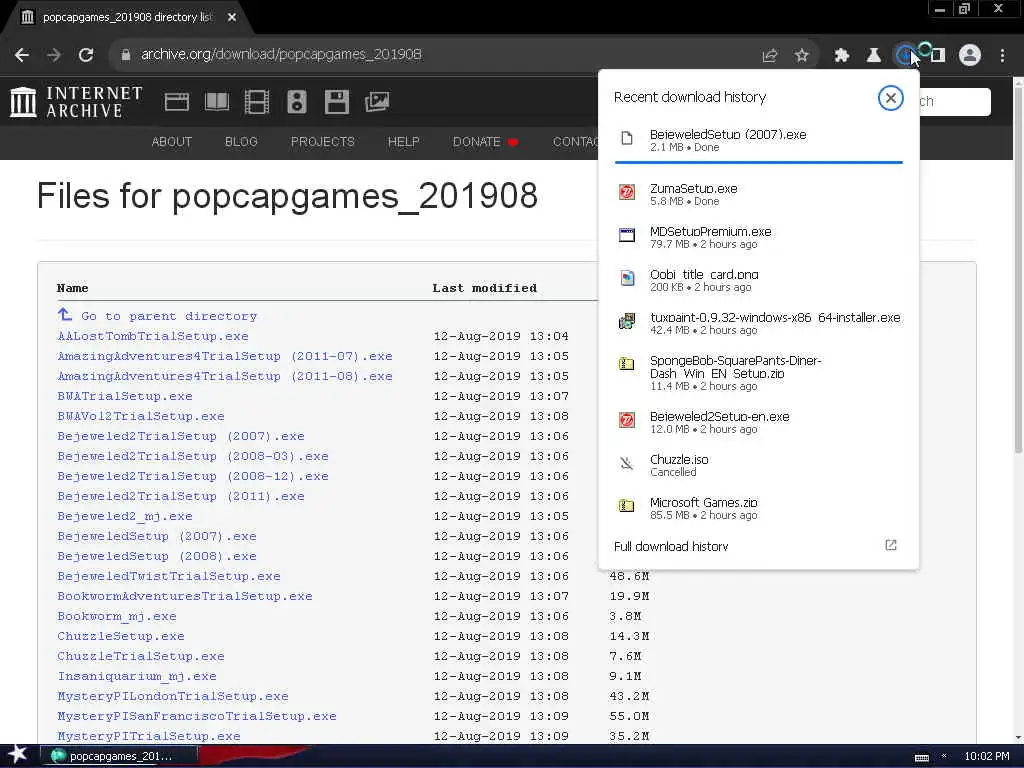This screenshot has width=1024, height=768.
Task: Click Microsoft Games.zip file icon
Action: [627, 505]
